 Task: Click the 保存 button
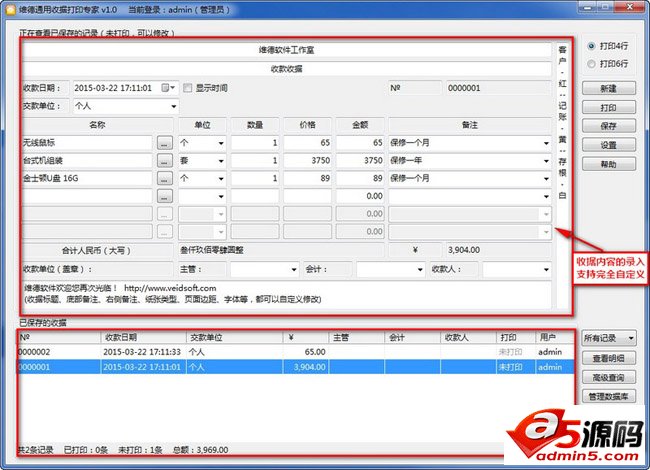[609, 126]
